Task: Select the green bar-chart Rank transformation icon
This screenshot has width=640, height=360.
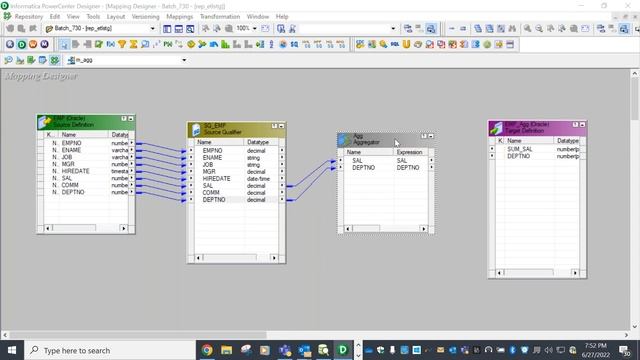Action: coord(225,44)
